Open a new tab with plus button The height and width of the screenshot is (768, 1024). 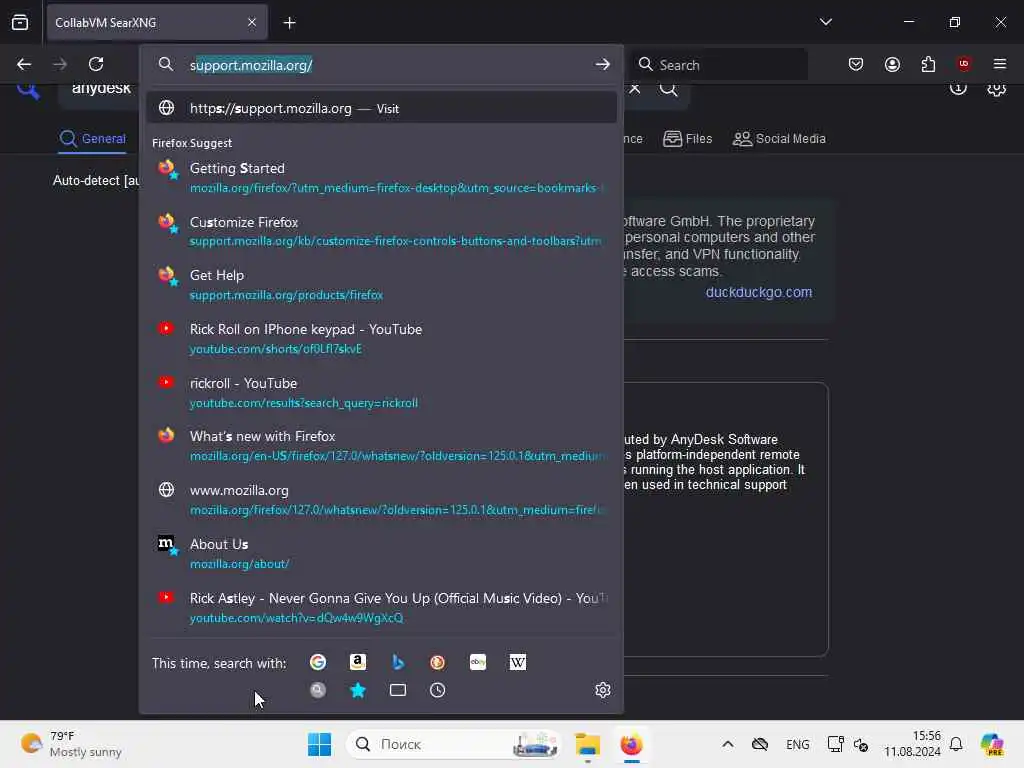click(x=289, y=23)
